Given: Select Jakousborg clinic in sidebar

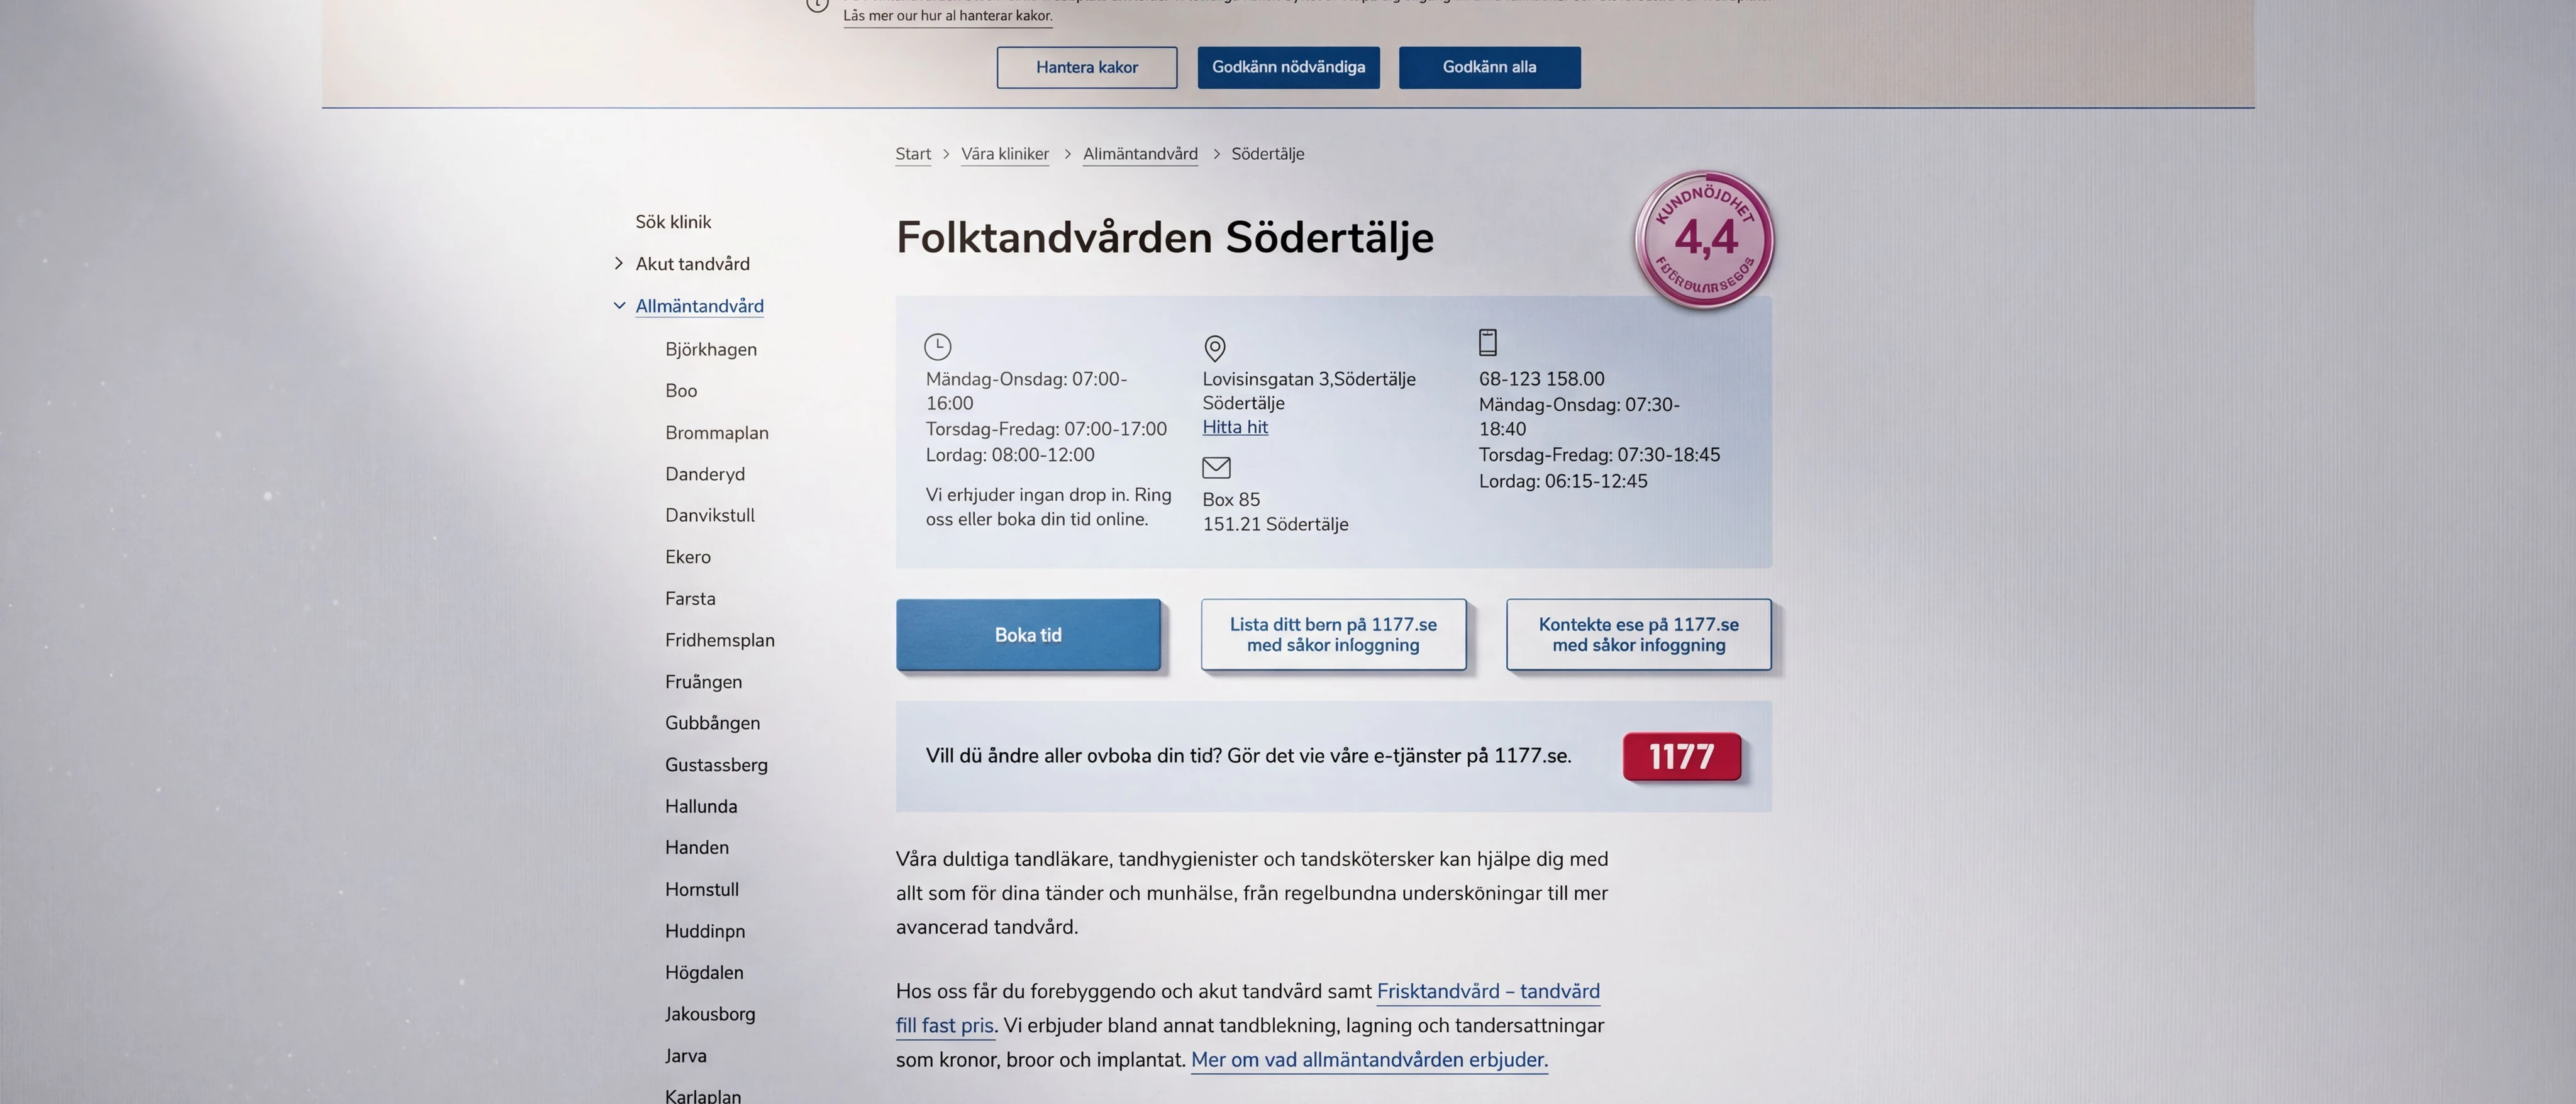Looking at the screenshot, I should point(710,1014).
